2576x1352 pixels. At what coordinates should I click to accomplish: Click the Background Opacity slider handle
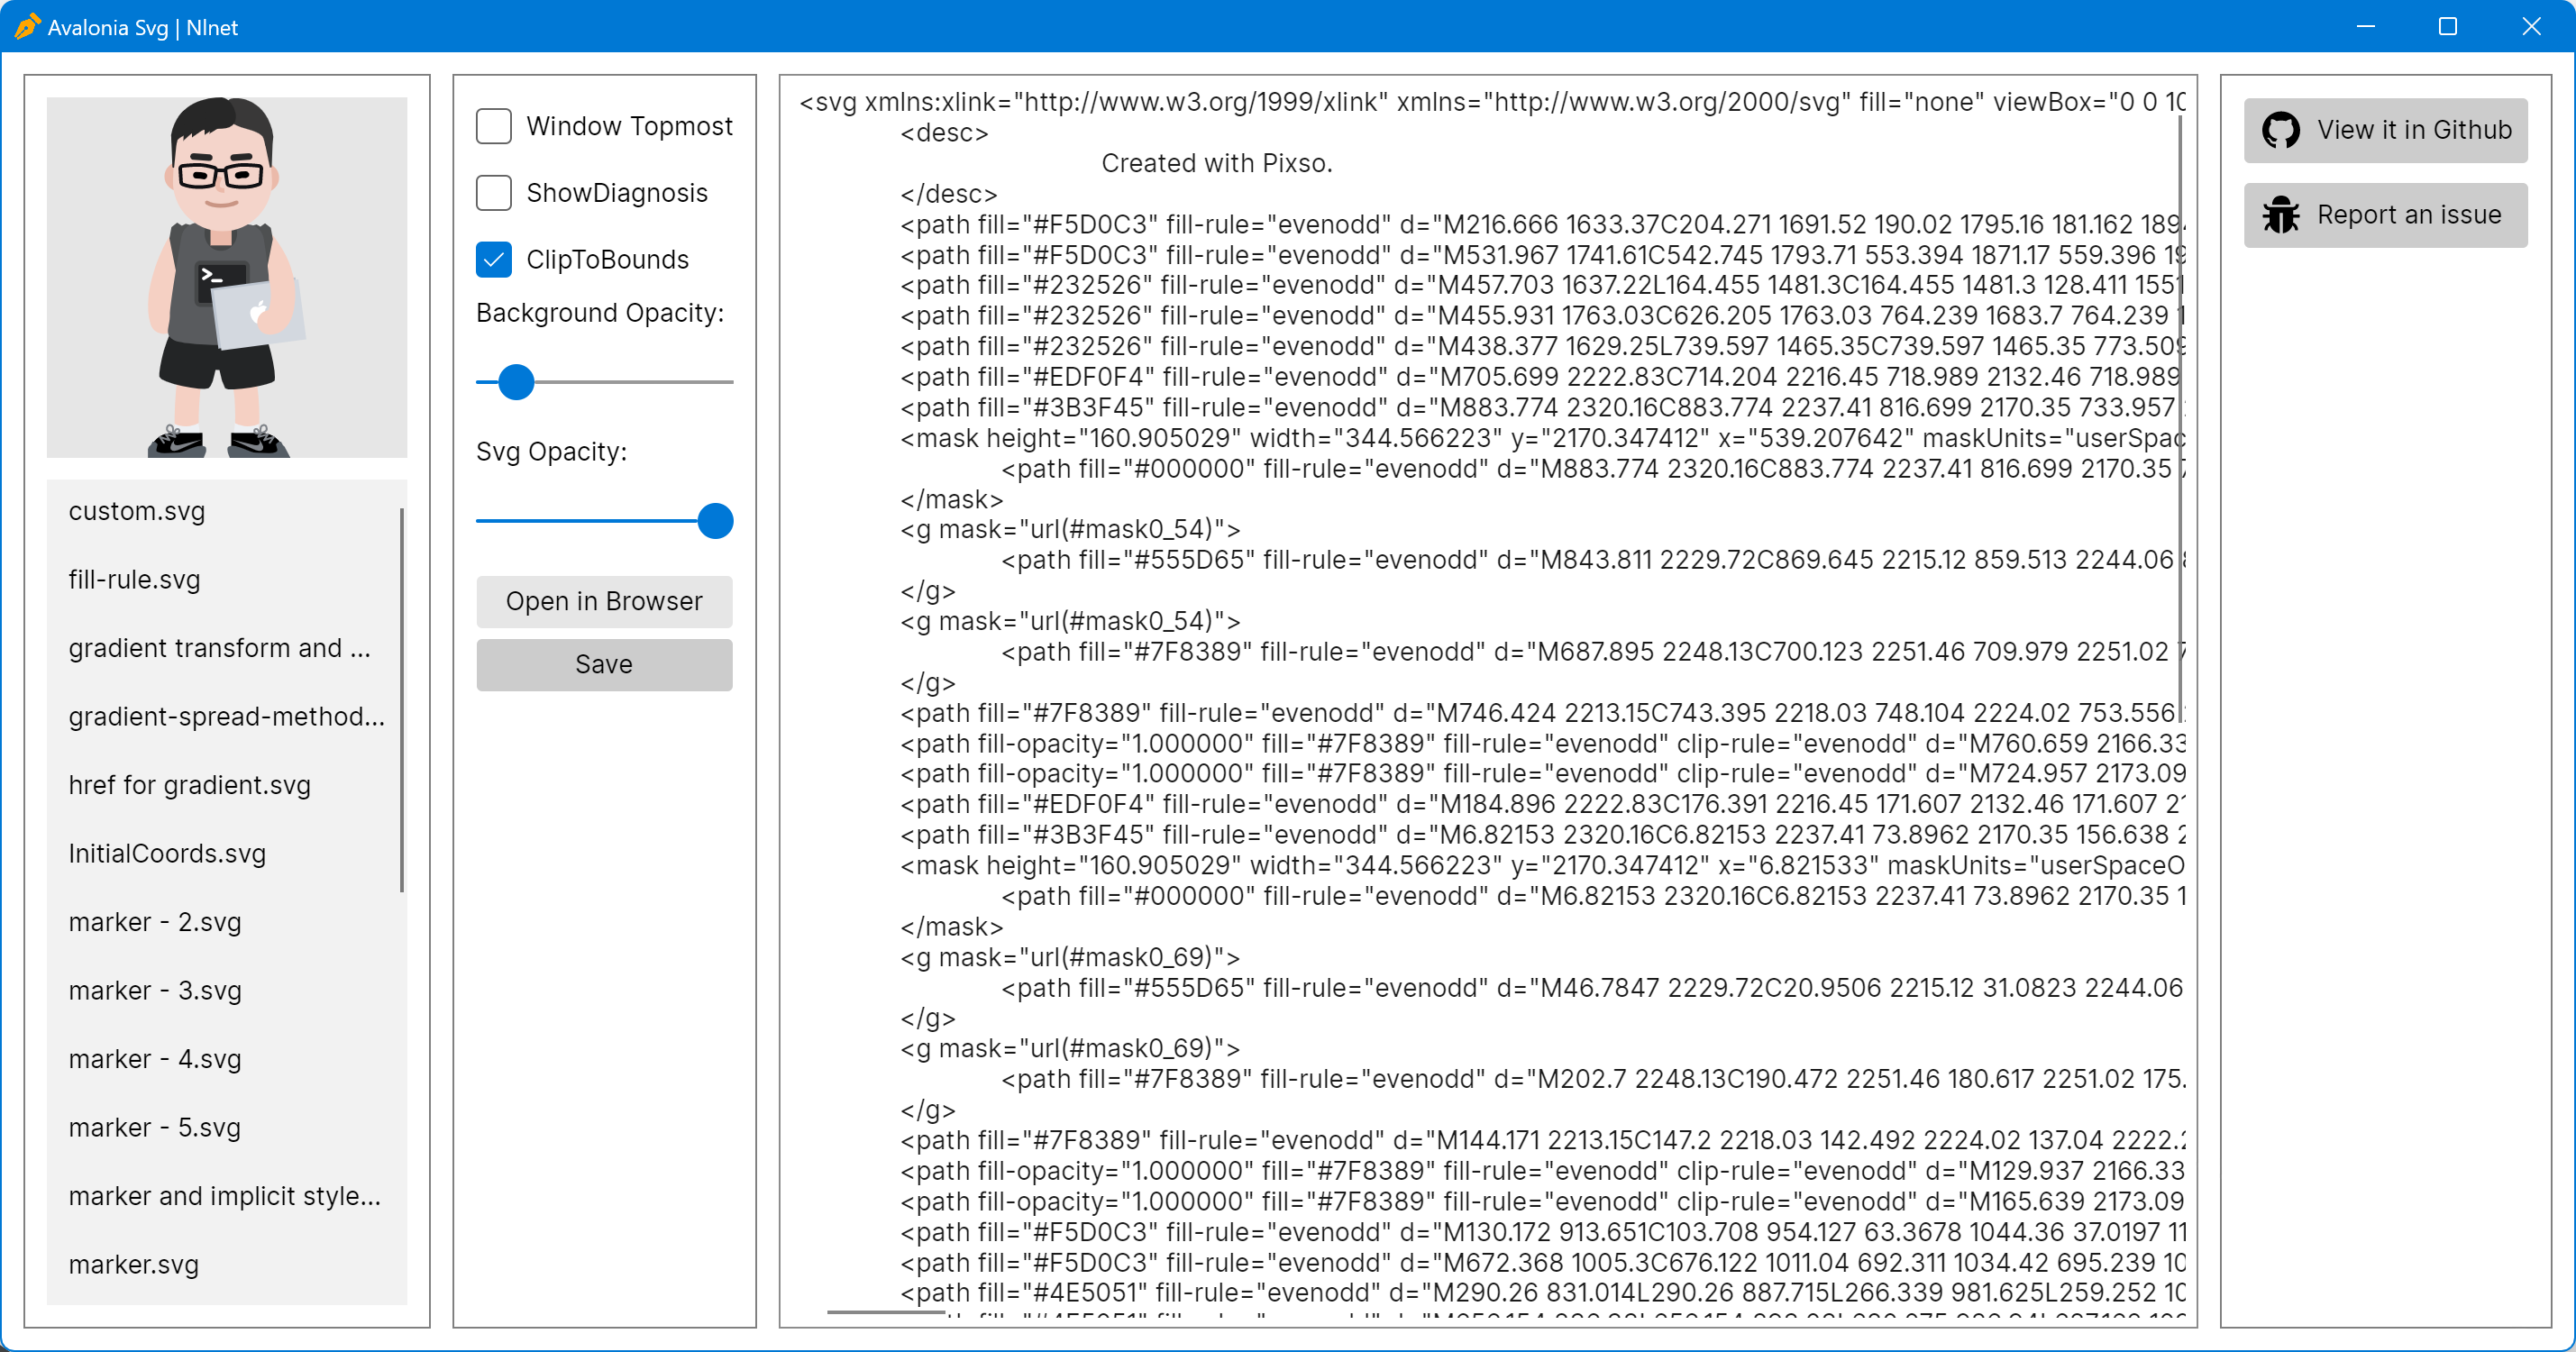click(516, 382)
